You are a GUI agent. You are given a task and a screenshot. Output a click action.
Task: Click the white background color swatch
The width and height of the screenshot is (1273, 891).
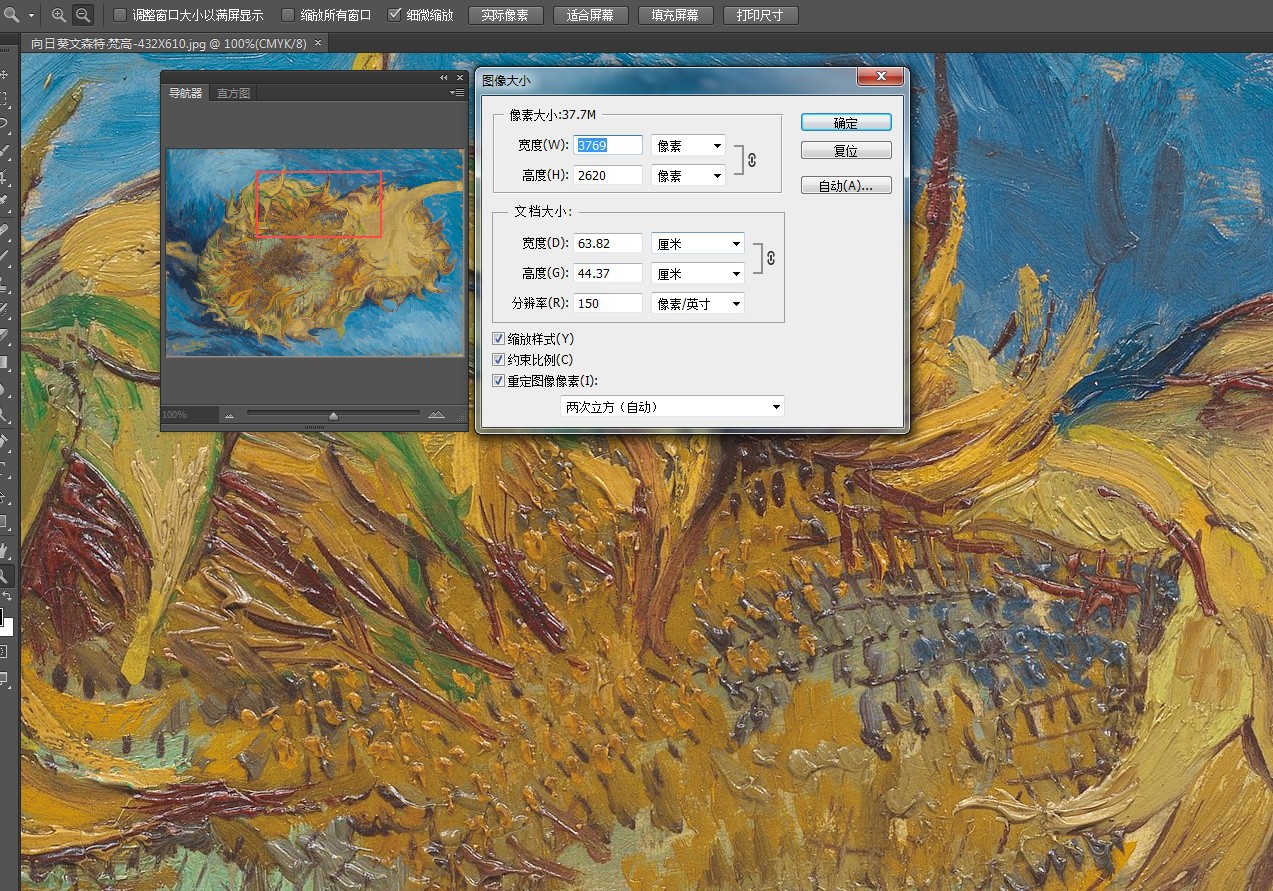tap(7, 627)
